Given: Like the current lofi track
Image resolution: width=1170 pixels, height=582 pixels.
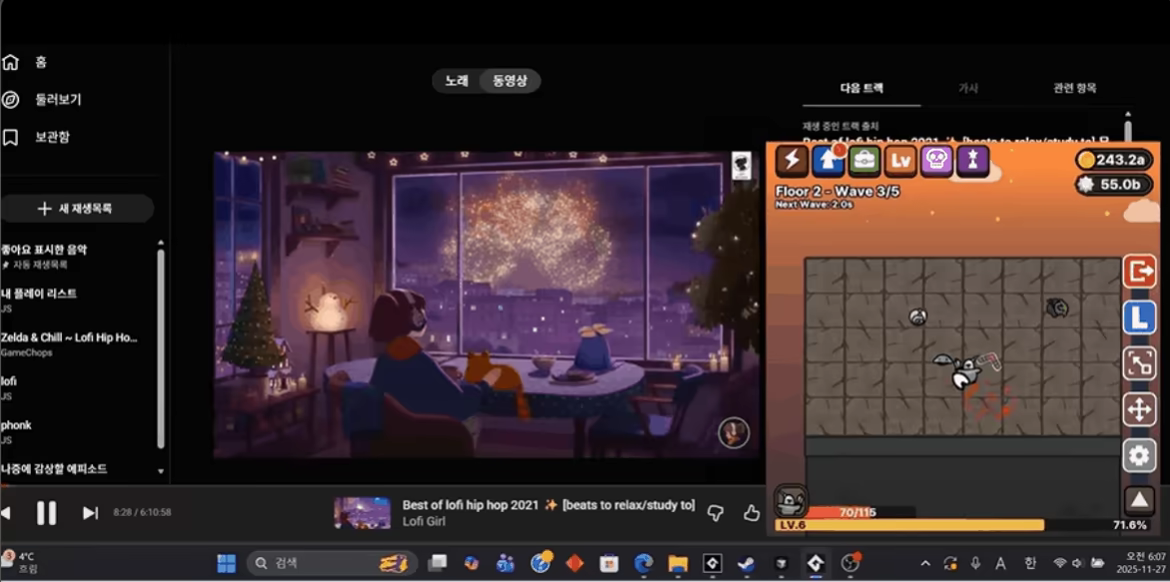Looking at the screenshot, I should click(x=751, y=513).
